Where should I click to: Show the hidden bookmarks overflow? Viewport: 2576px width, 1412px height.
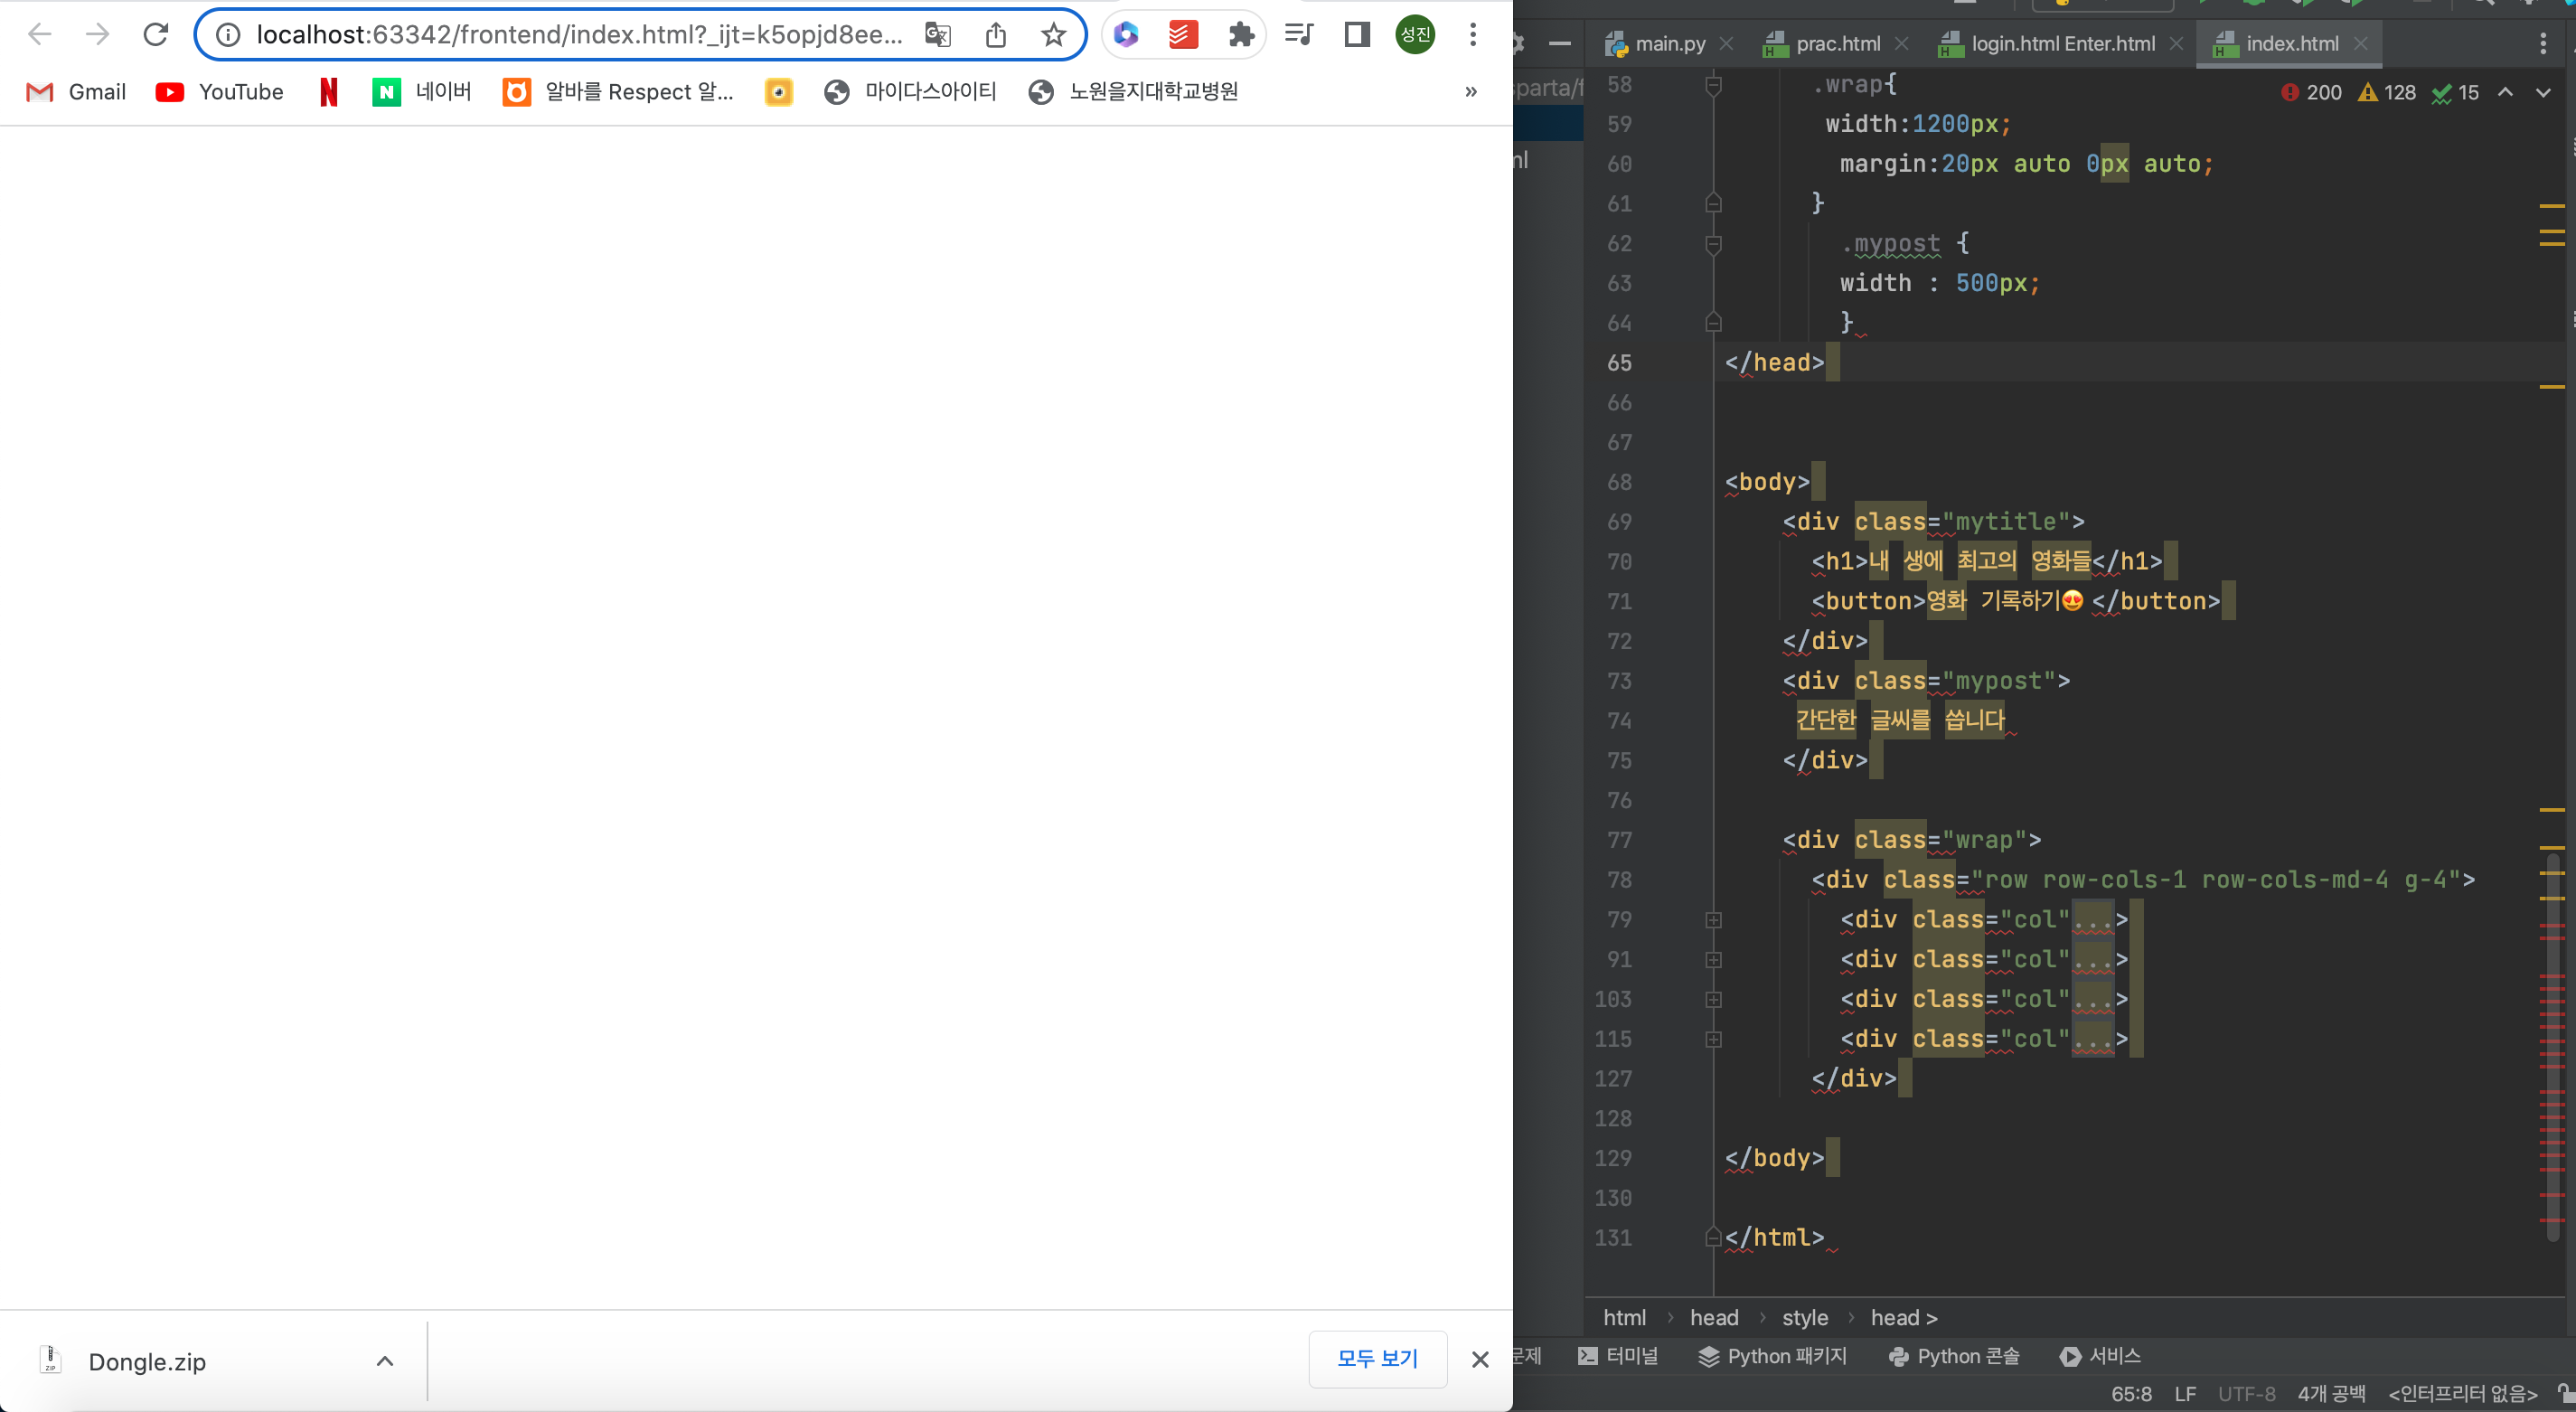[x=1470, y=92]
